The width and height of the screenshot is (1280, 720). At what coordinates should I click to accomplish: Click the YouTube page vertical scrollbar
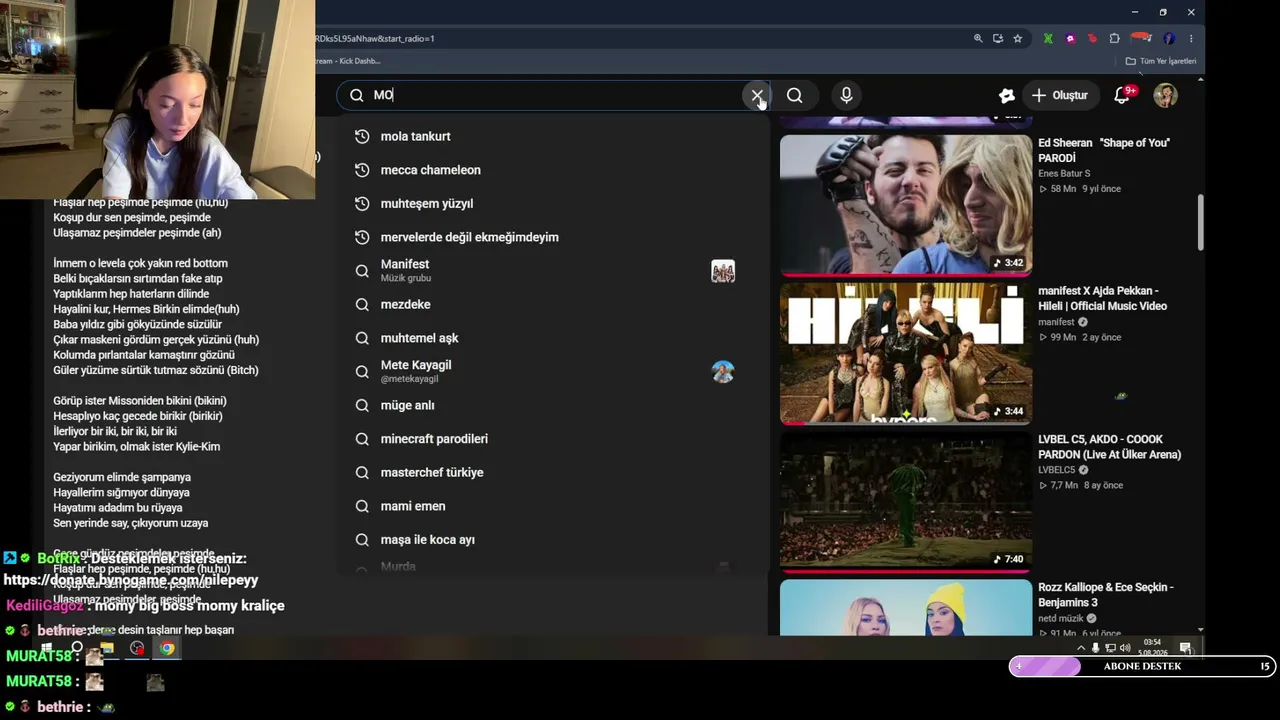(1201, 220)
